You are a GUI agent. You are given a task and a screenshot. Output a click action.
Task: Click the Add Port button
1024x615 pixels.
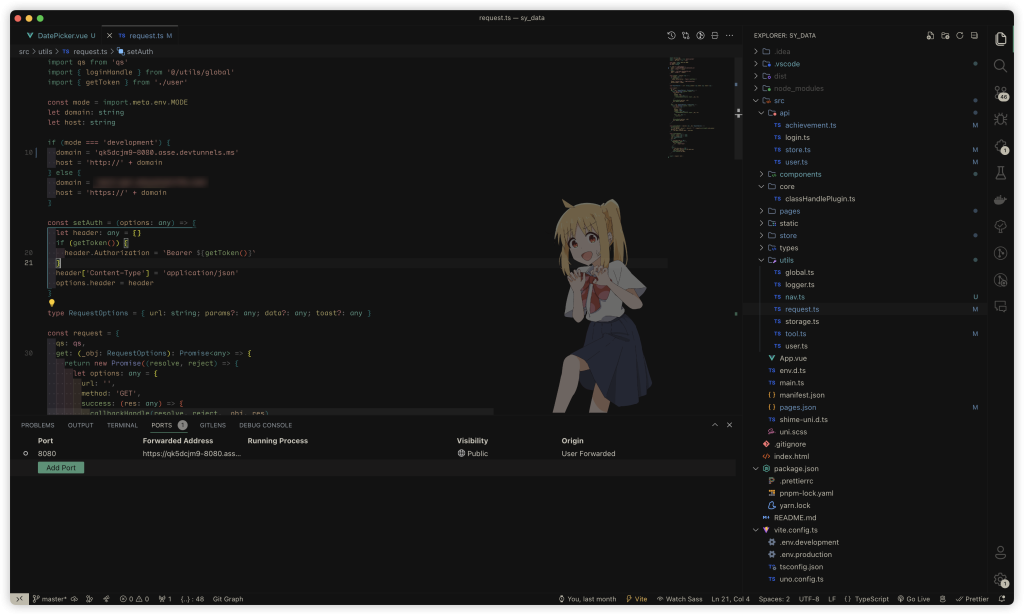tap(61, 467)
